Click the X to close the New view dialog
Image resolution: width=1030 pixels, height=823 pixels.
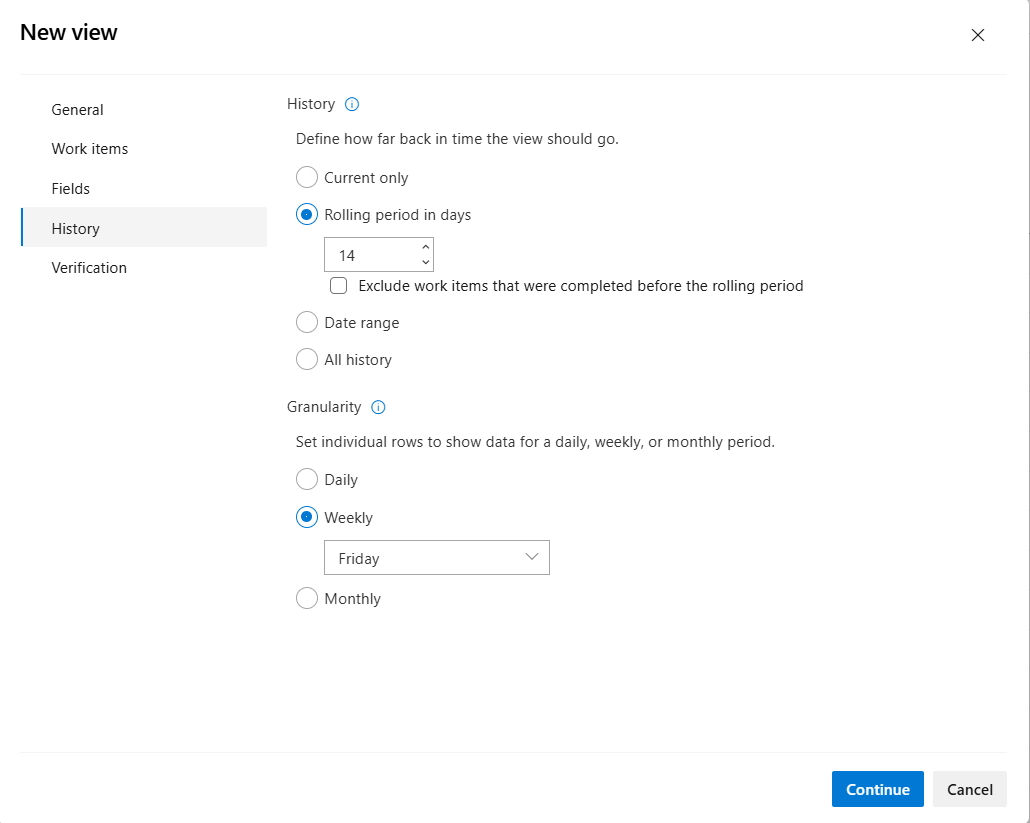tap(977, 34)
